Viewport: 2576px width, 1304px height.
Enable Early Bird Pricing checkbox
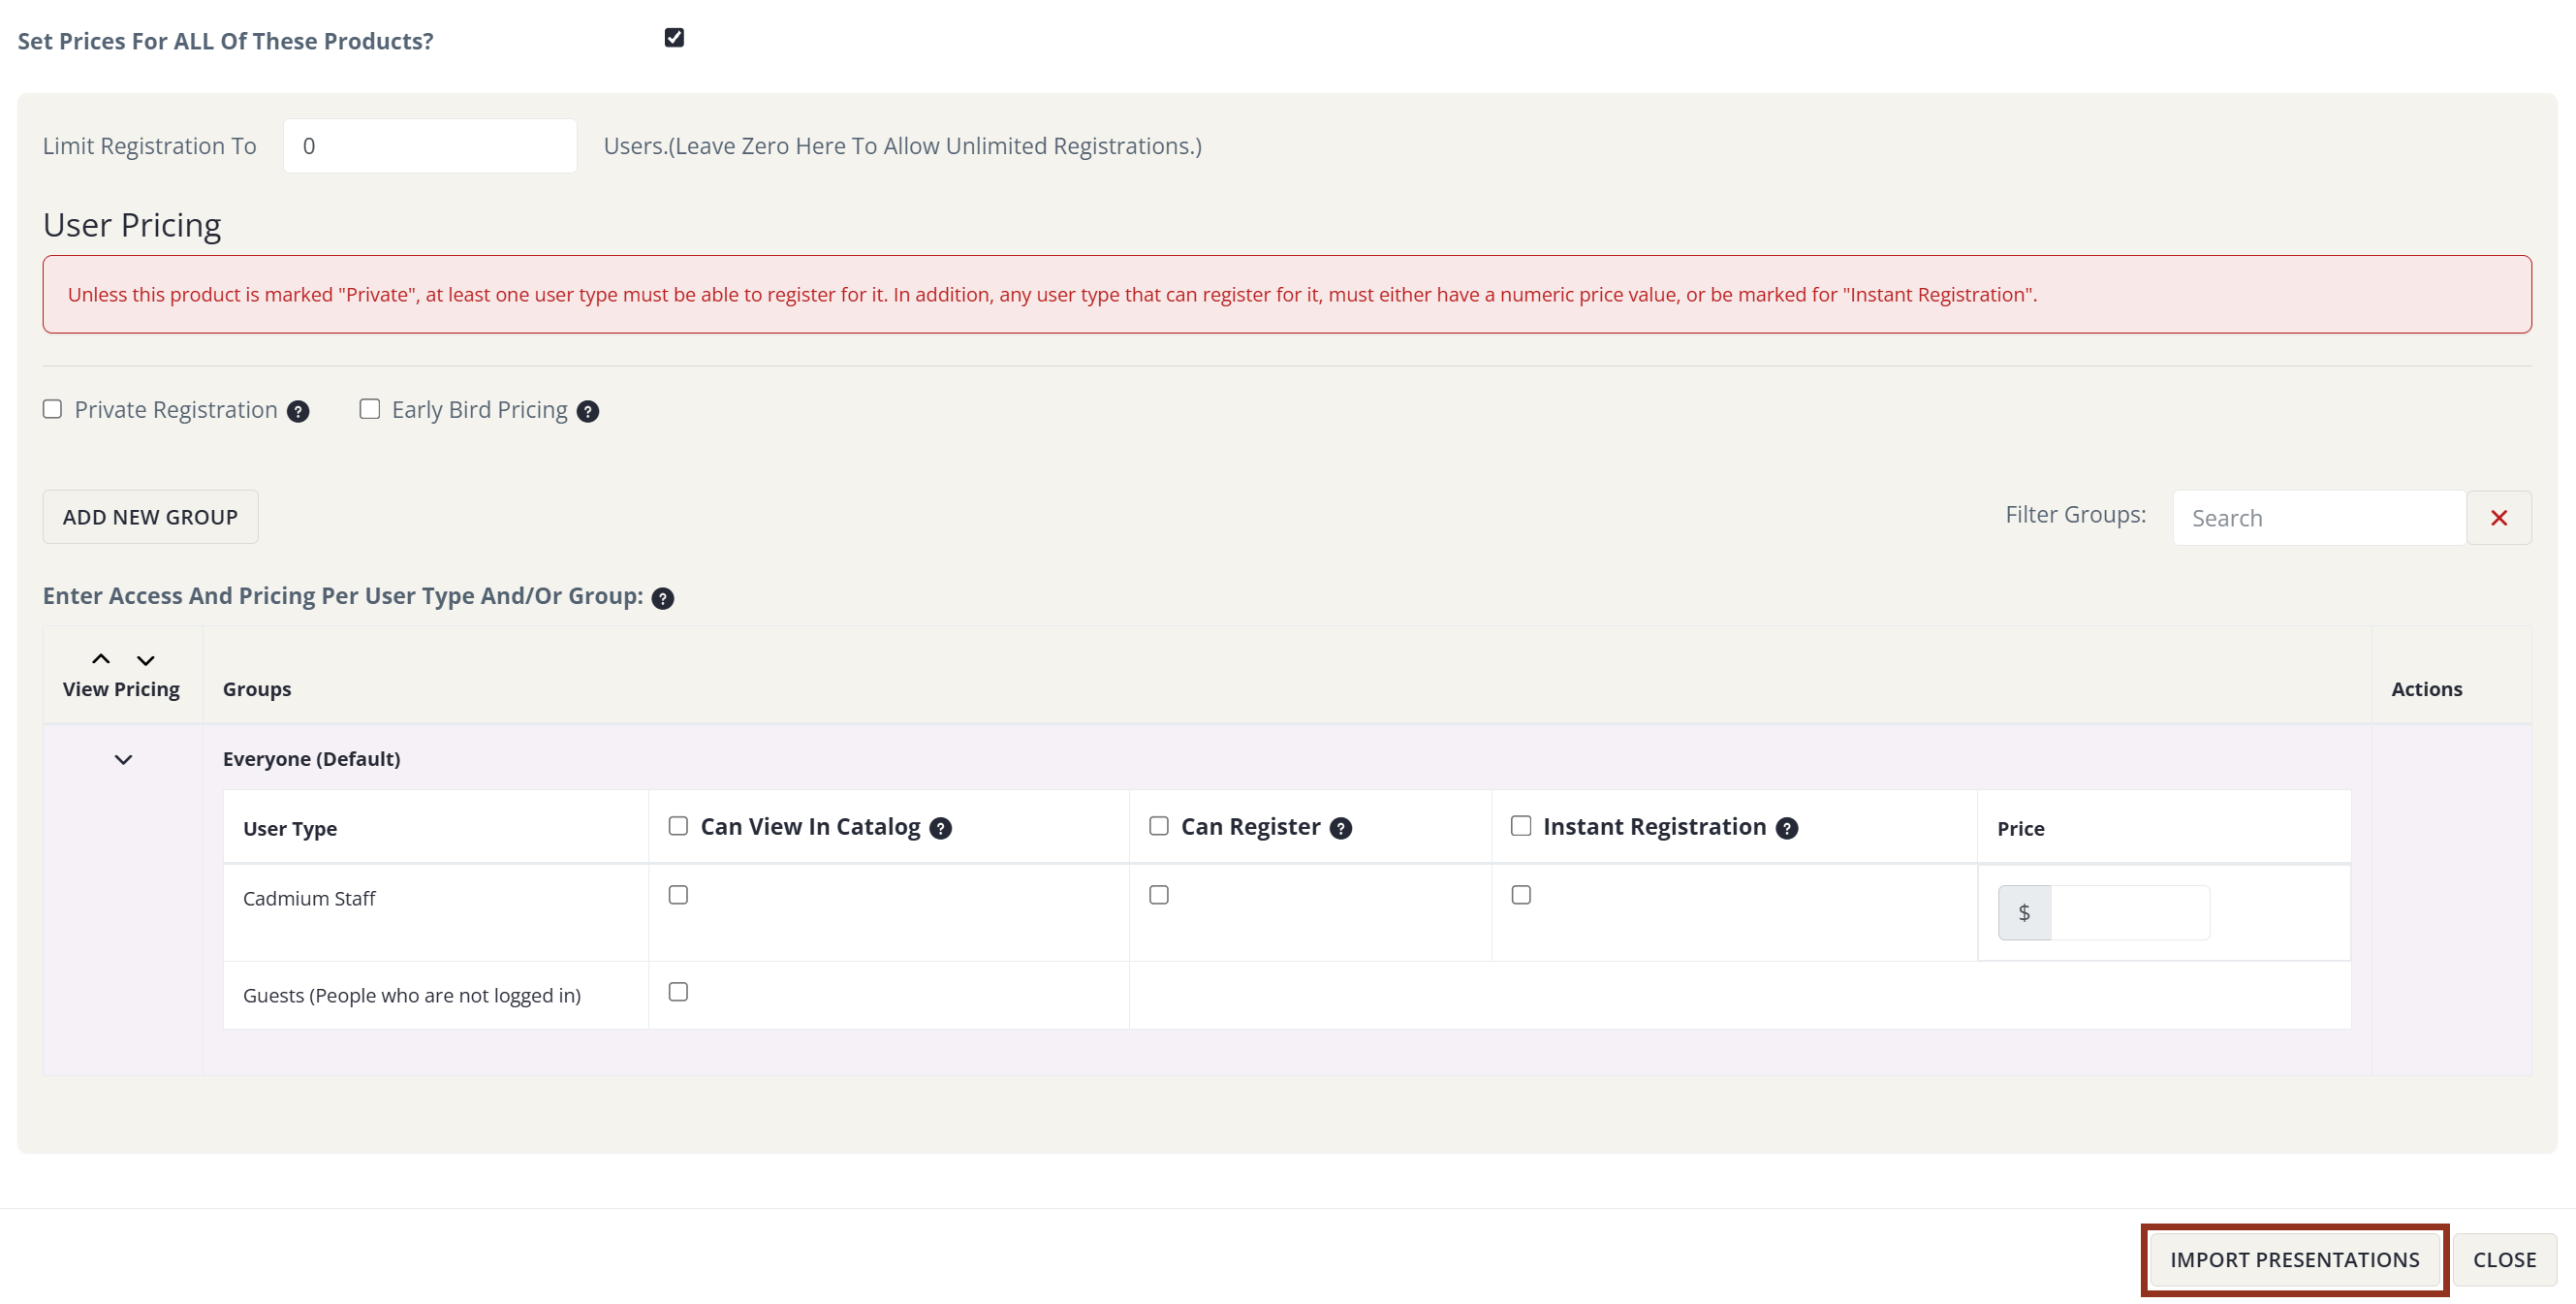pos(370,409)
